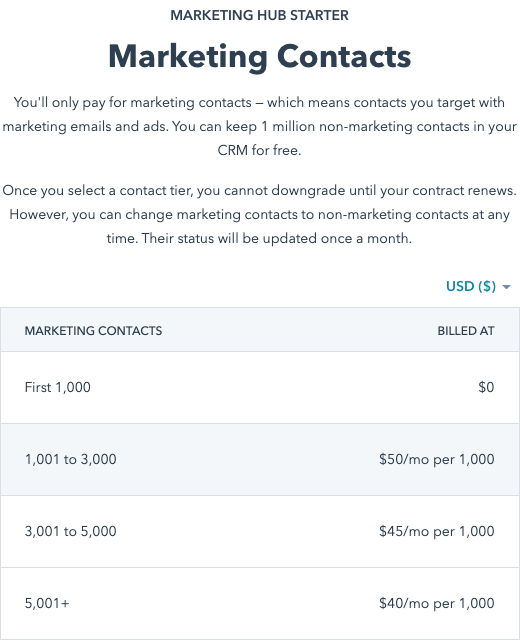Click the $45/mo per 1,000 price
The height and width of the screenshot is (643, 520).
(437, 532)
